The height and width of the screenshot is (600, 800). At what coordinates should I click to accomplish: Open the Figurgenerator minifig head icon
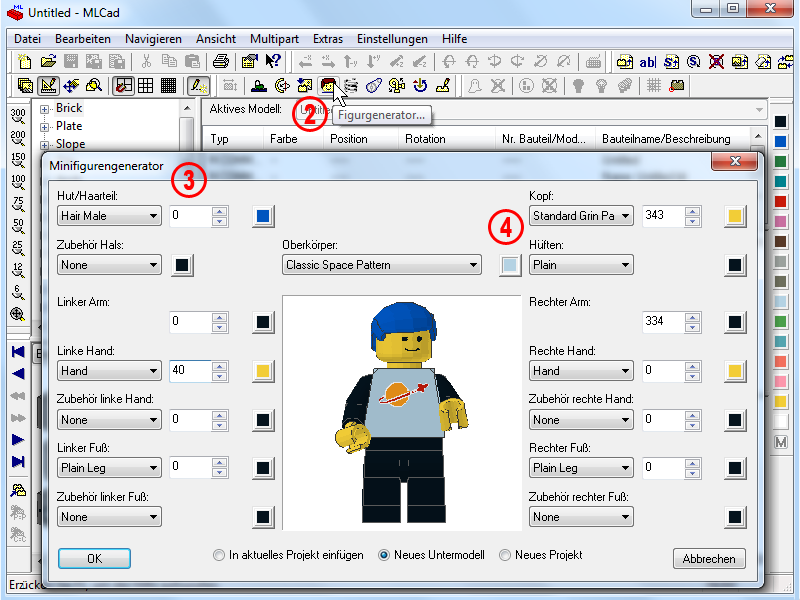pyautogui.click(x=328, y=85)
